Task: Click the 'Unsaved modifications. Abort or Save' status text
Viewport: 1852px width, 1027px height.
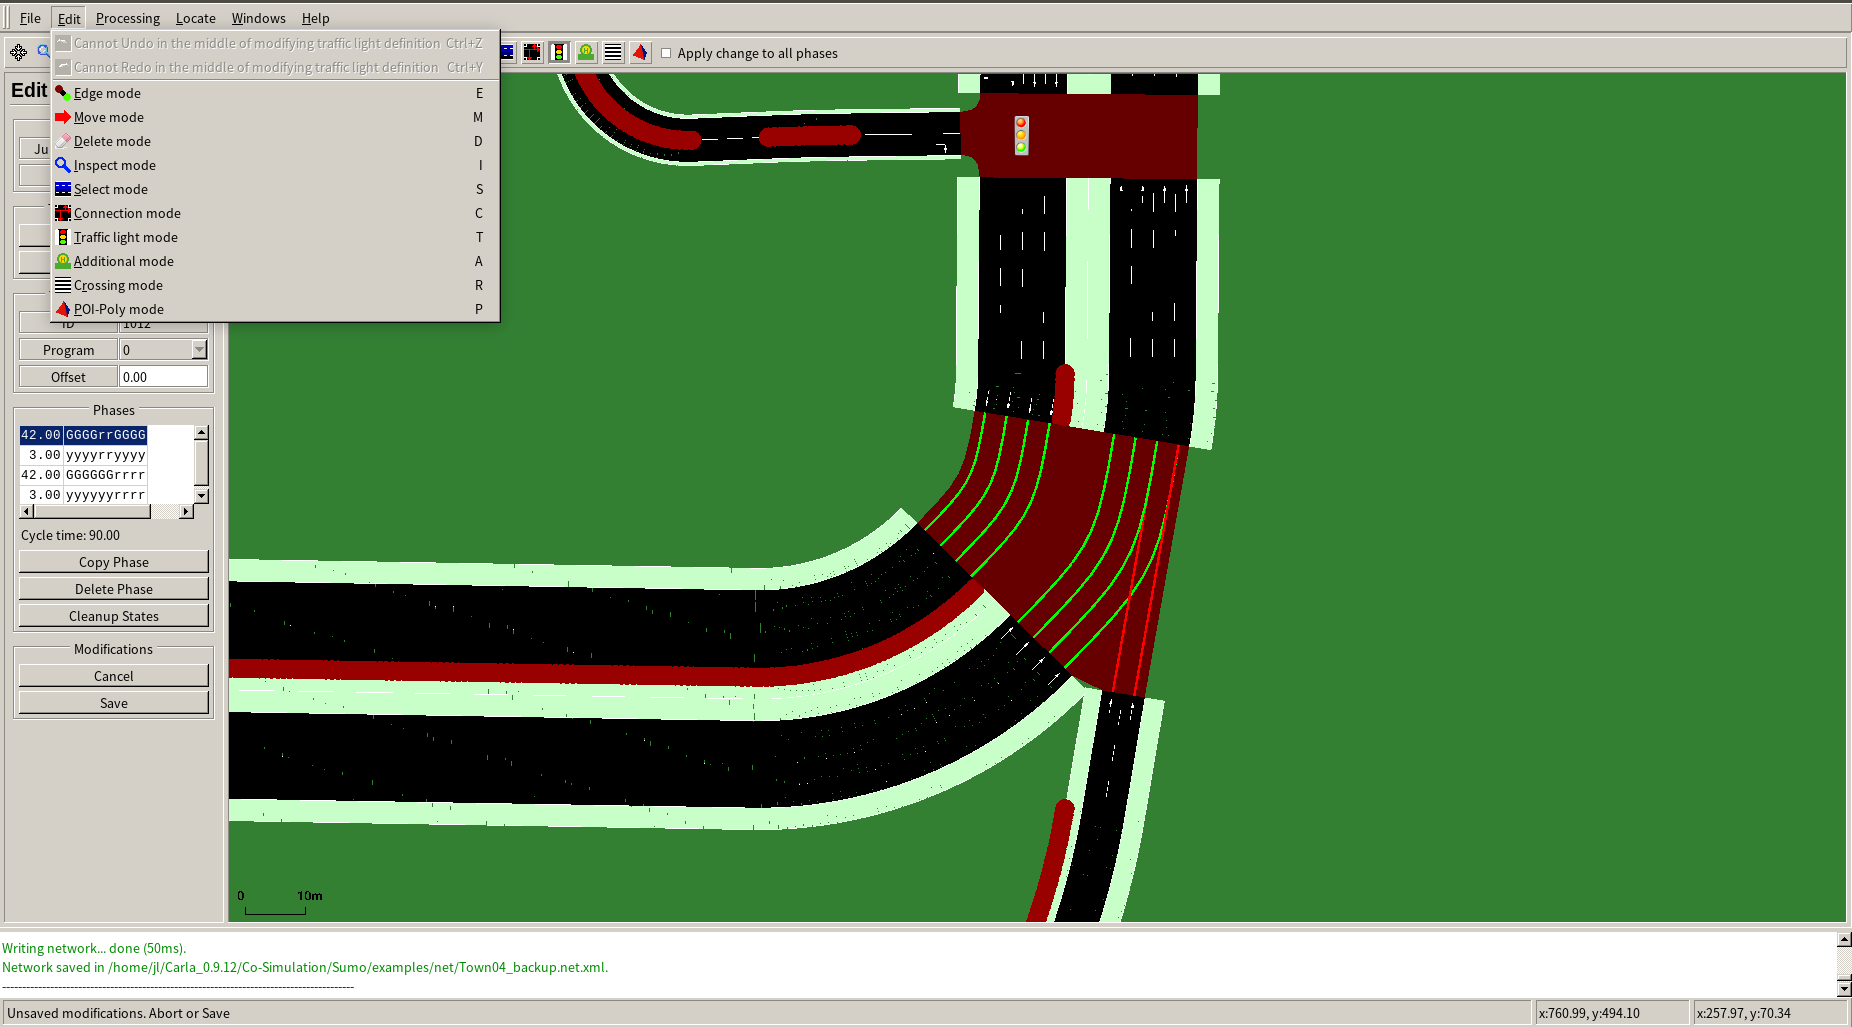Action: (x=118, y=1013)
